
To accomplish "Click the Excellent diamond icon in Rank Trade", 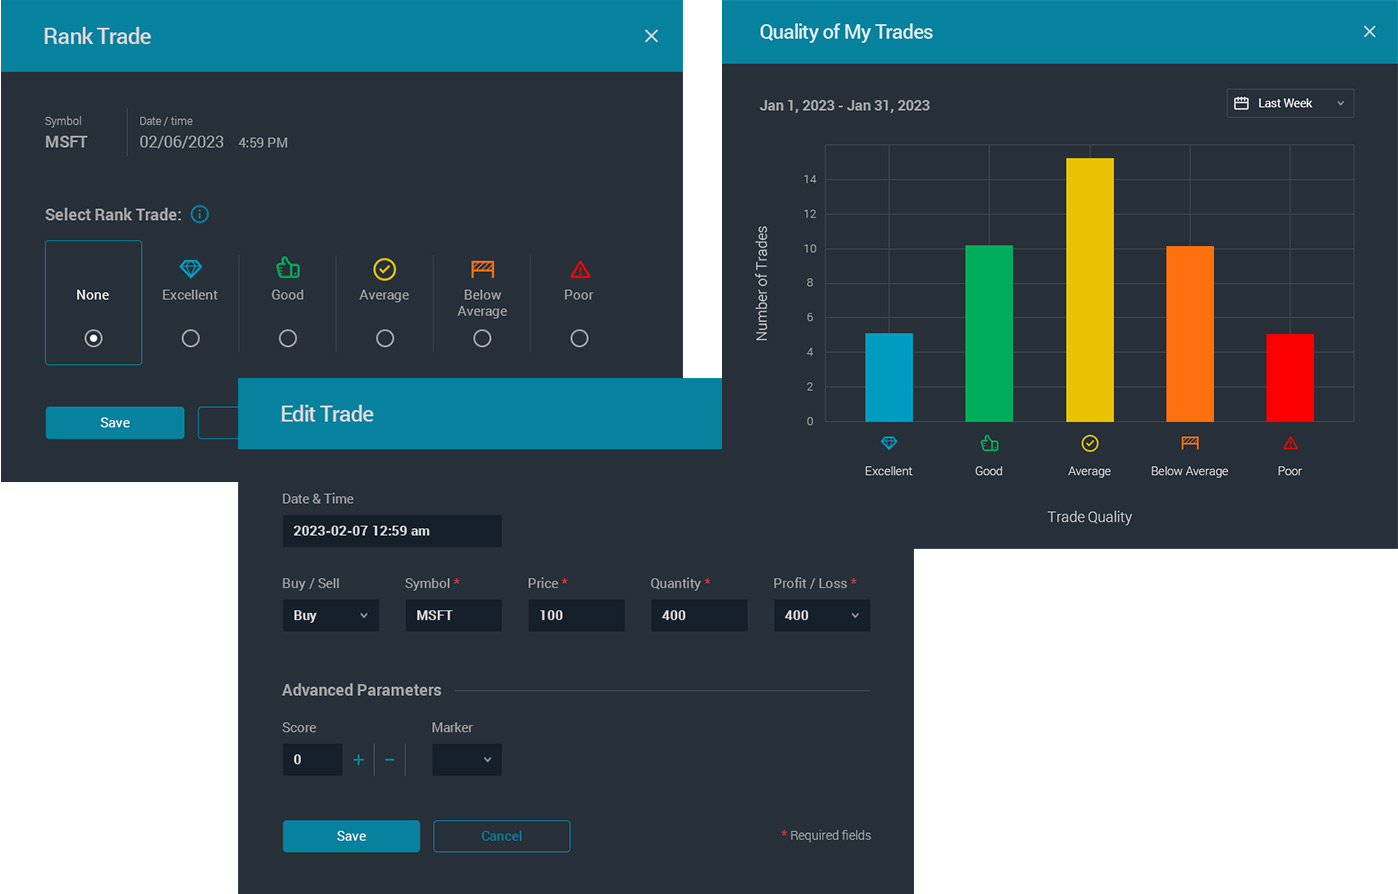I will tap(190, 268).
